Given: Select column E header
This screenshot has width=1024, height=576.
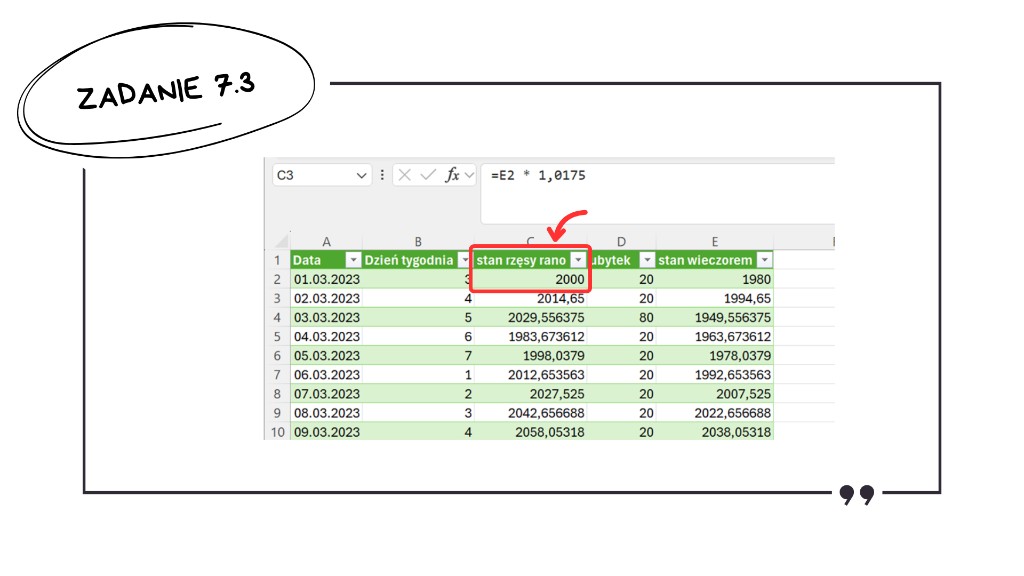Looking at the screenshot, I should (x=714, y=242).
